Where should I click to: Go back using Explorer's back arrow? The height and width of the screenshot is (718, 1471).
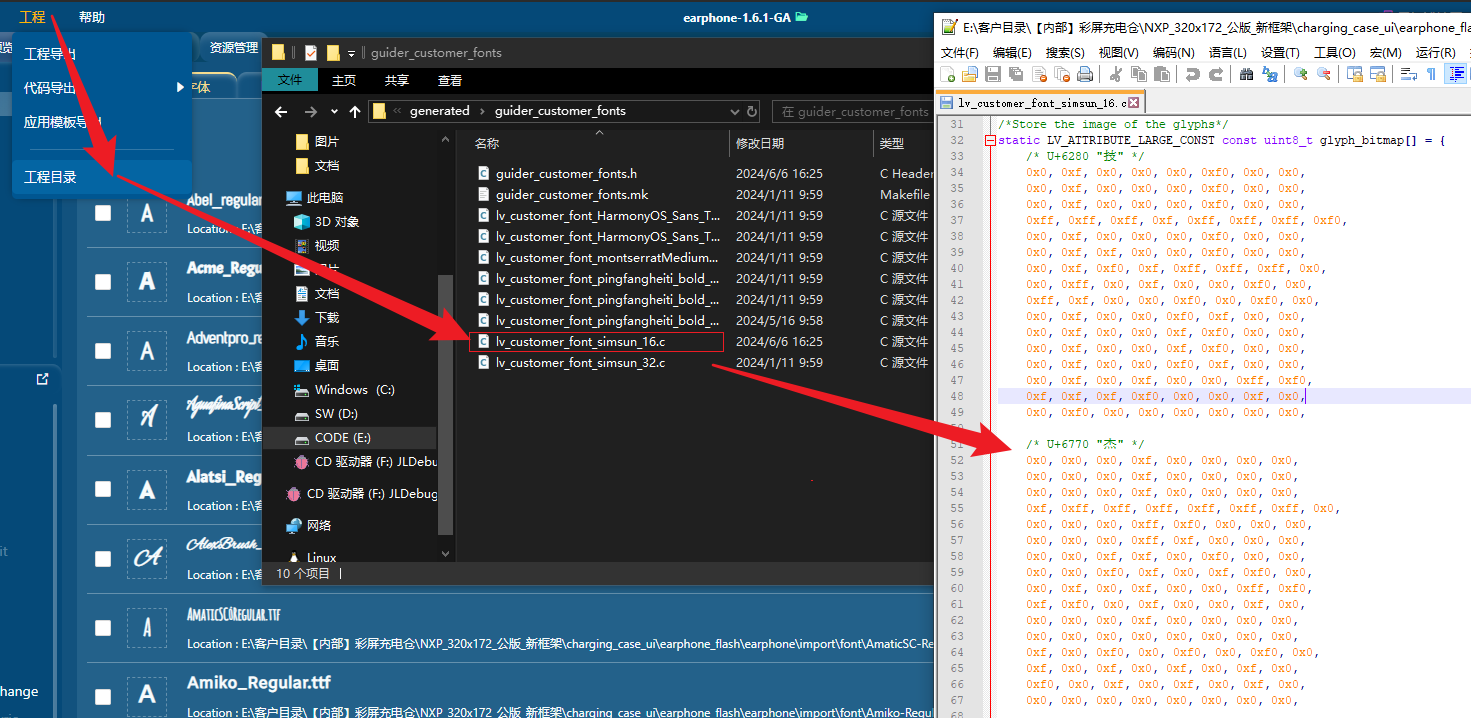click(x=281, y=112)
